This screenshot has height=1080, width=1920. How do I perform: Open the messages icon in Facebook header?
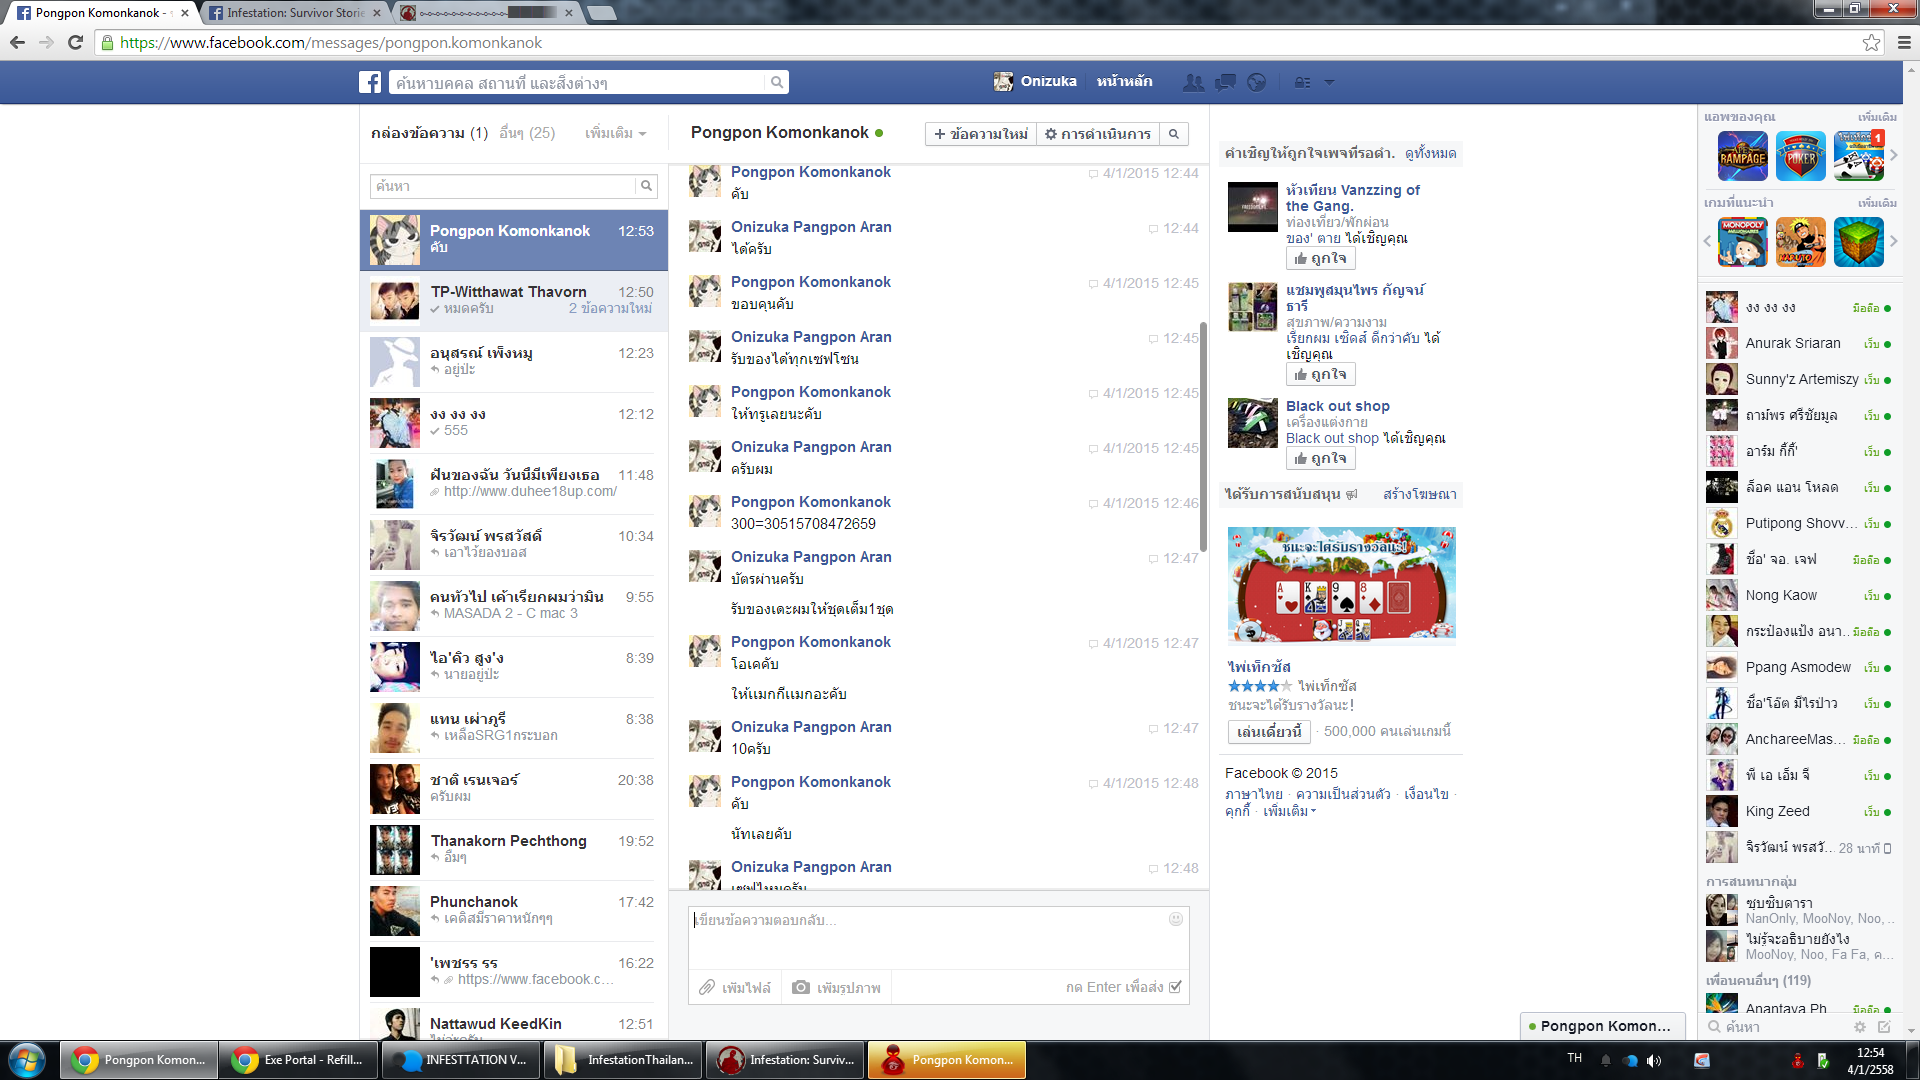coord(1225,82)
